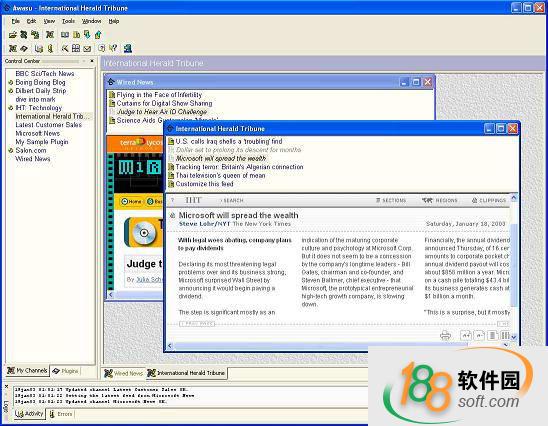Click the printer icon below the article
The width and height of the screenshot is (548, 426).
pos(445,335)
